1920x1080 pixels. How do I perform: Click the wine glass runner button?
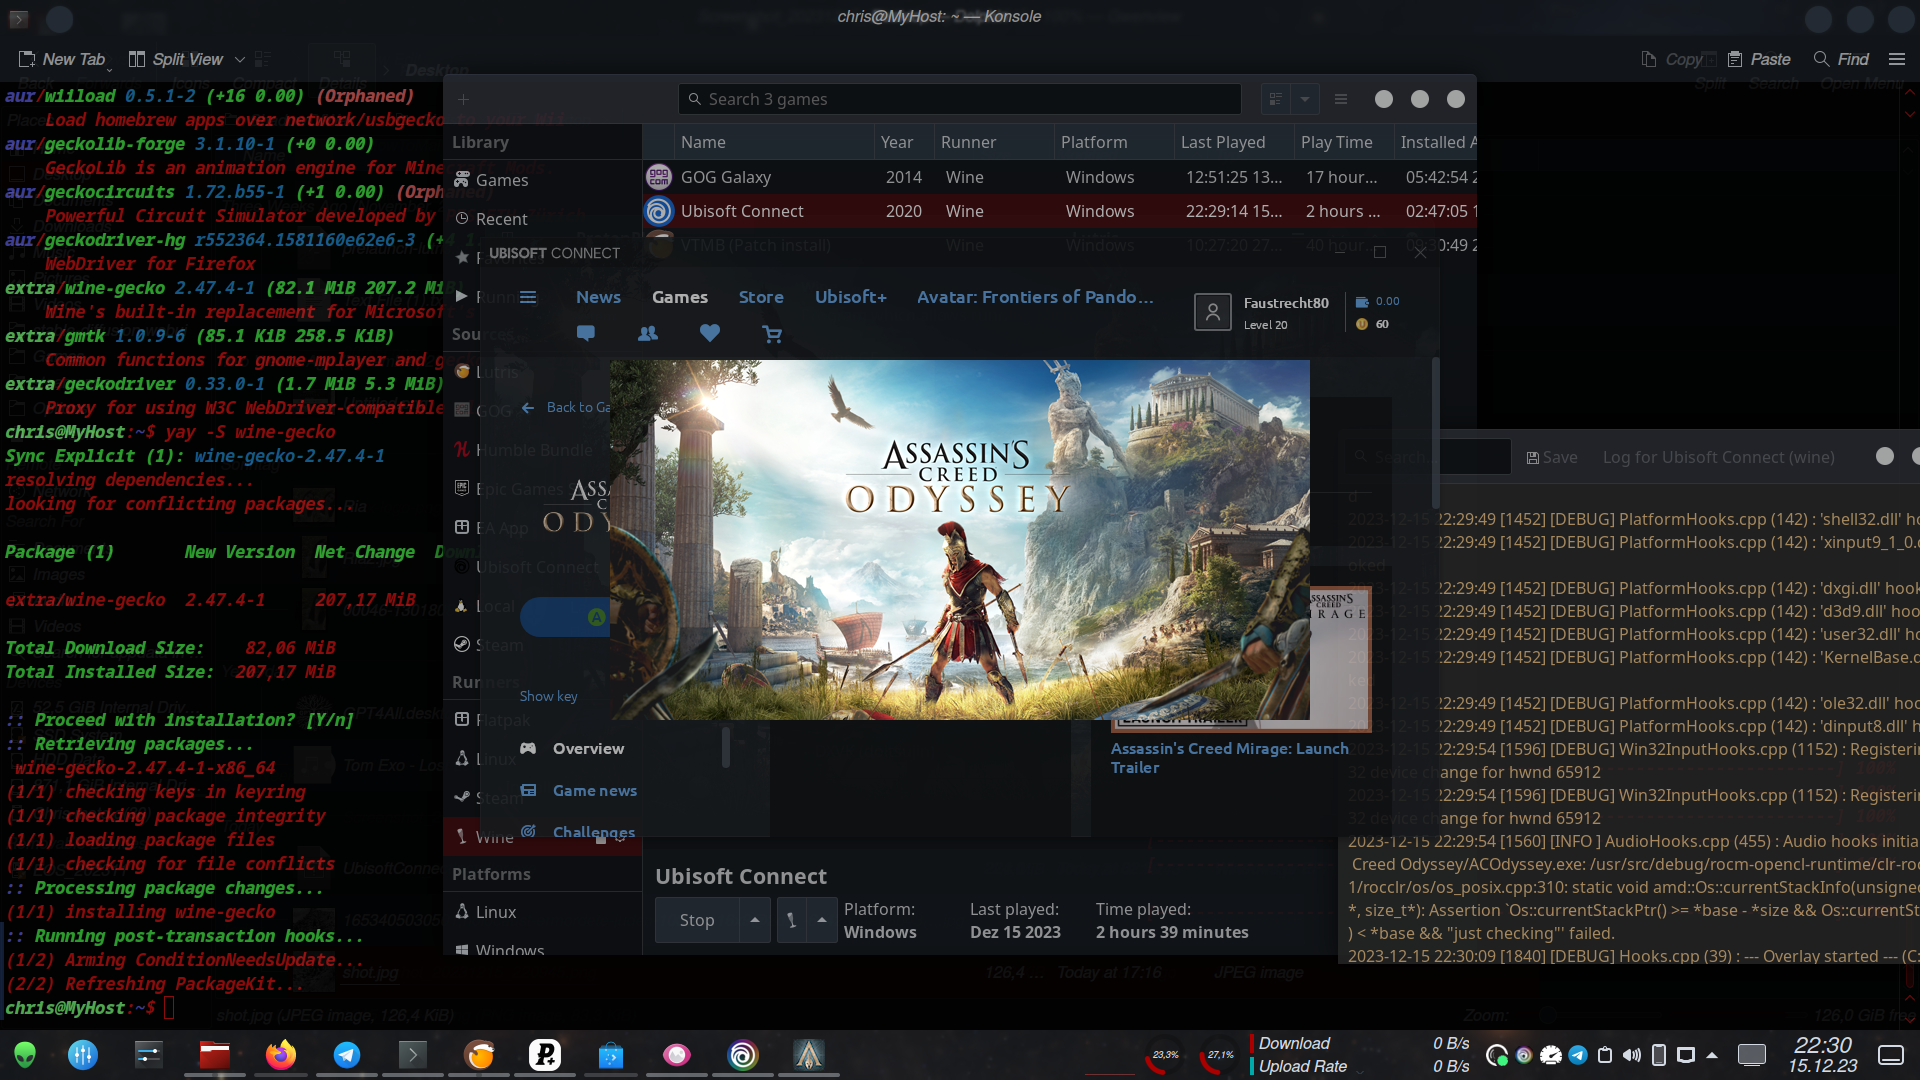pyautogui.click(x=791, y=920)
